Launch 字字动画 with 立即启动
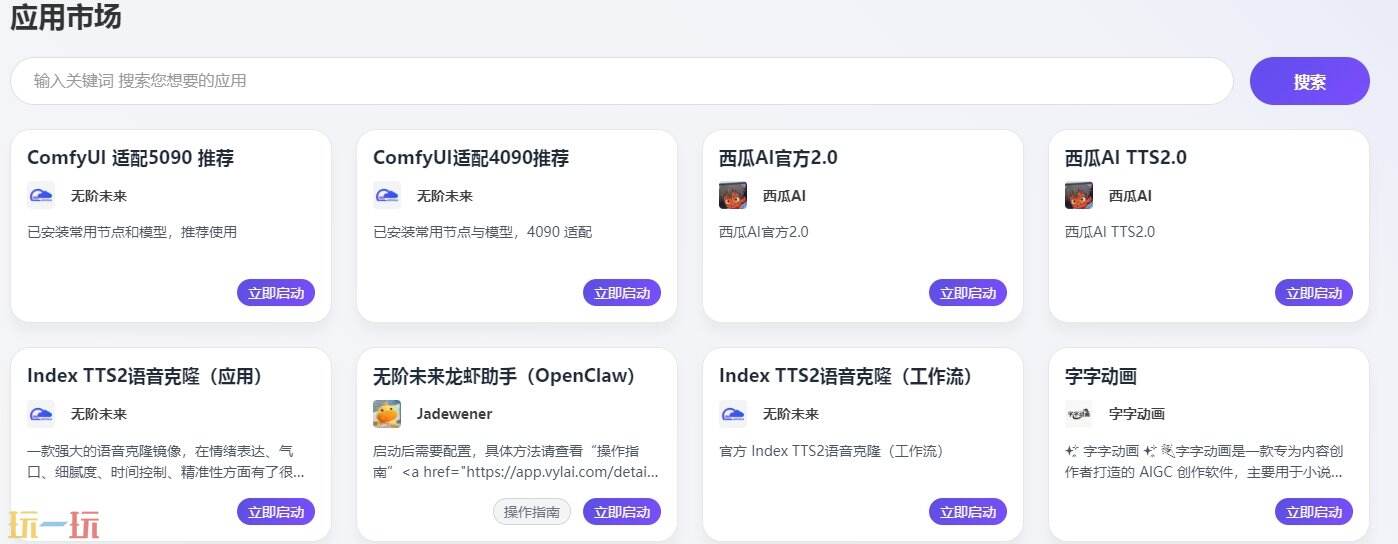1398x544 pixels. 1314,512
